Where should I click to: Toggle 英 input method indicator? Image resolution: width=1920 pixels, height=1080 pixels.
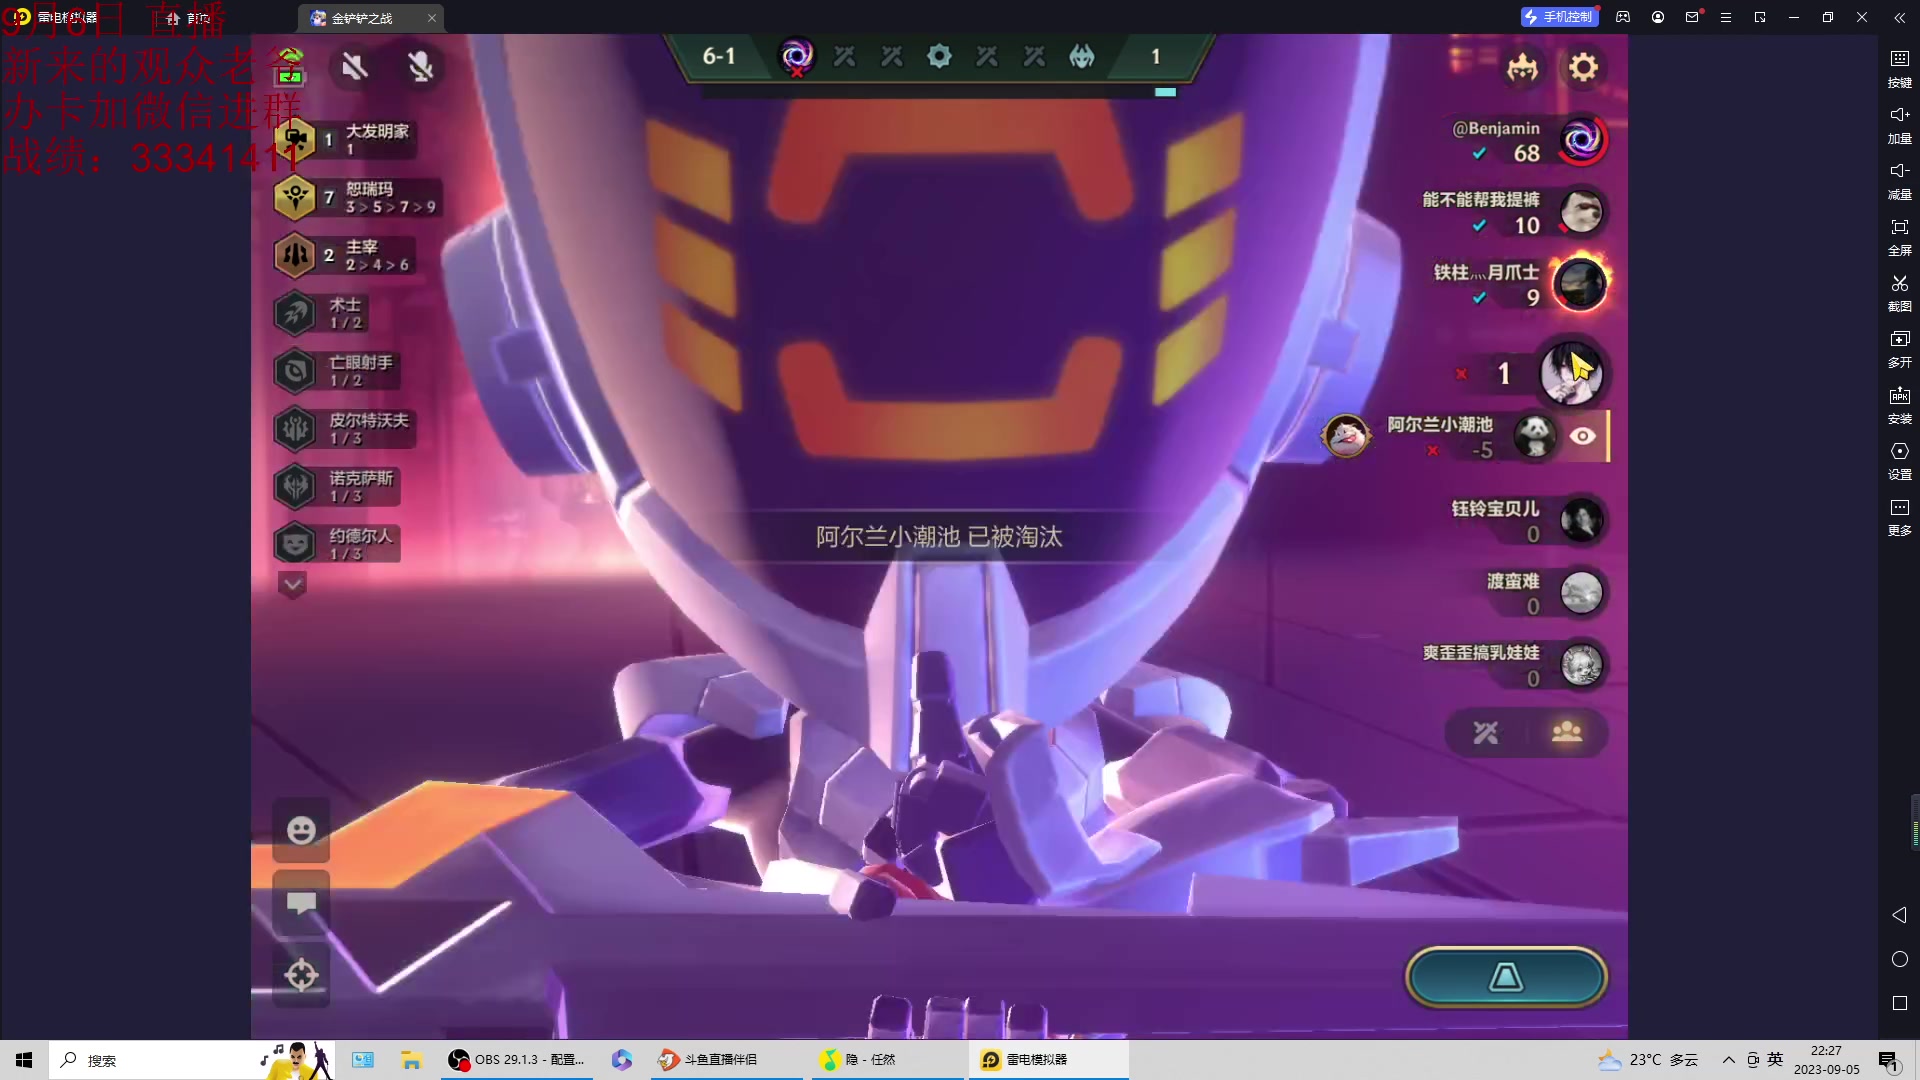click(x=1775, y=1060)
